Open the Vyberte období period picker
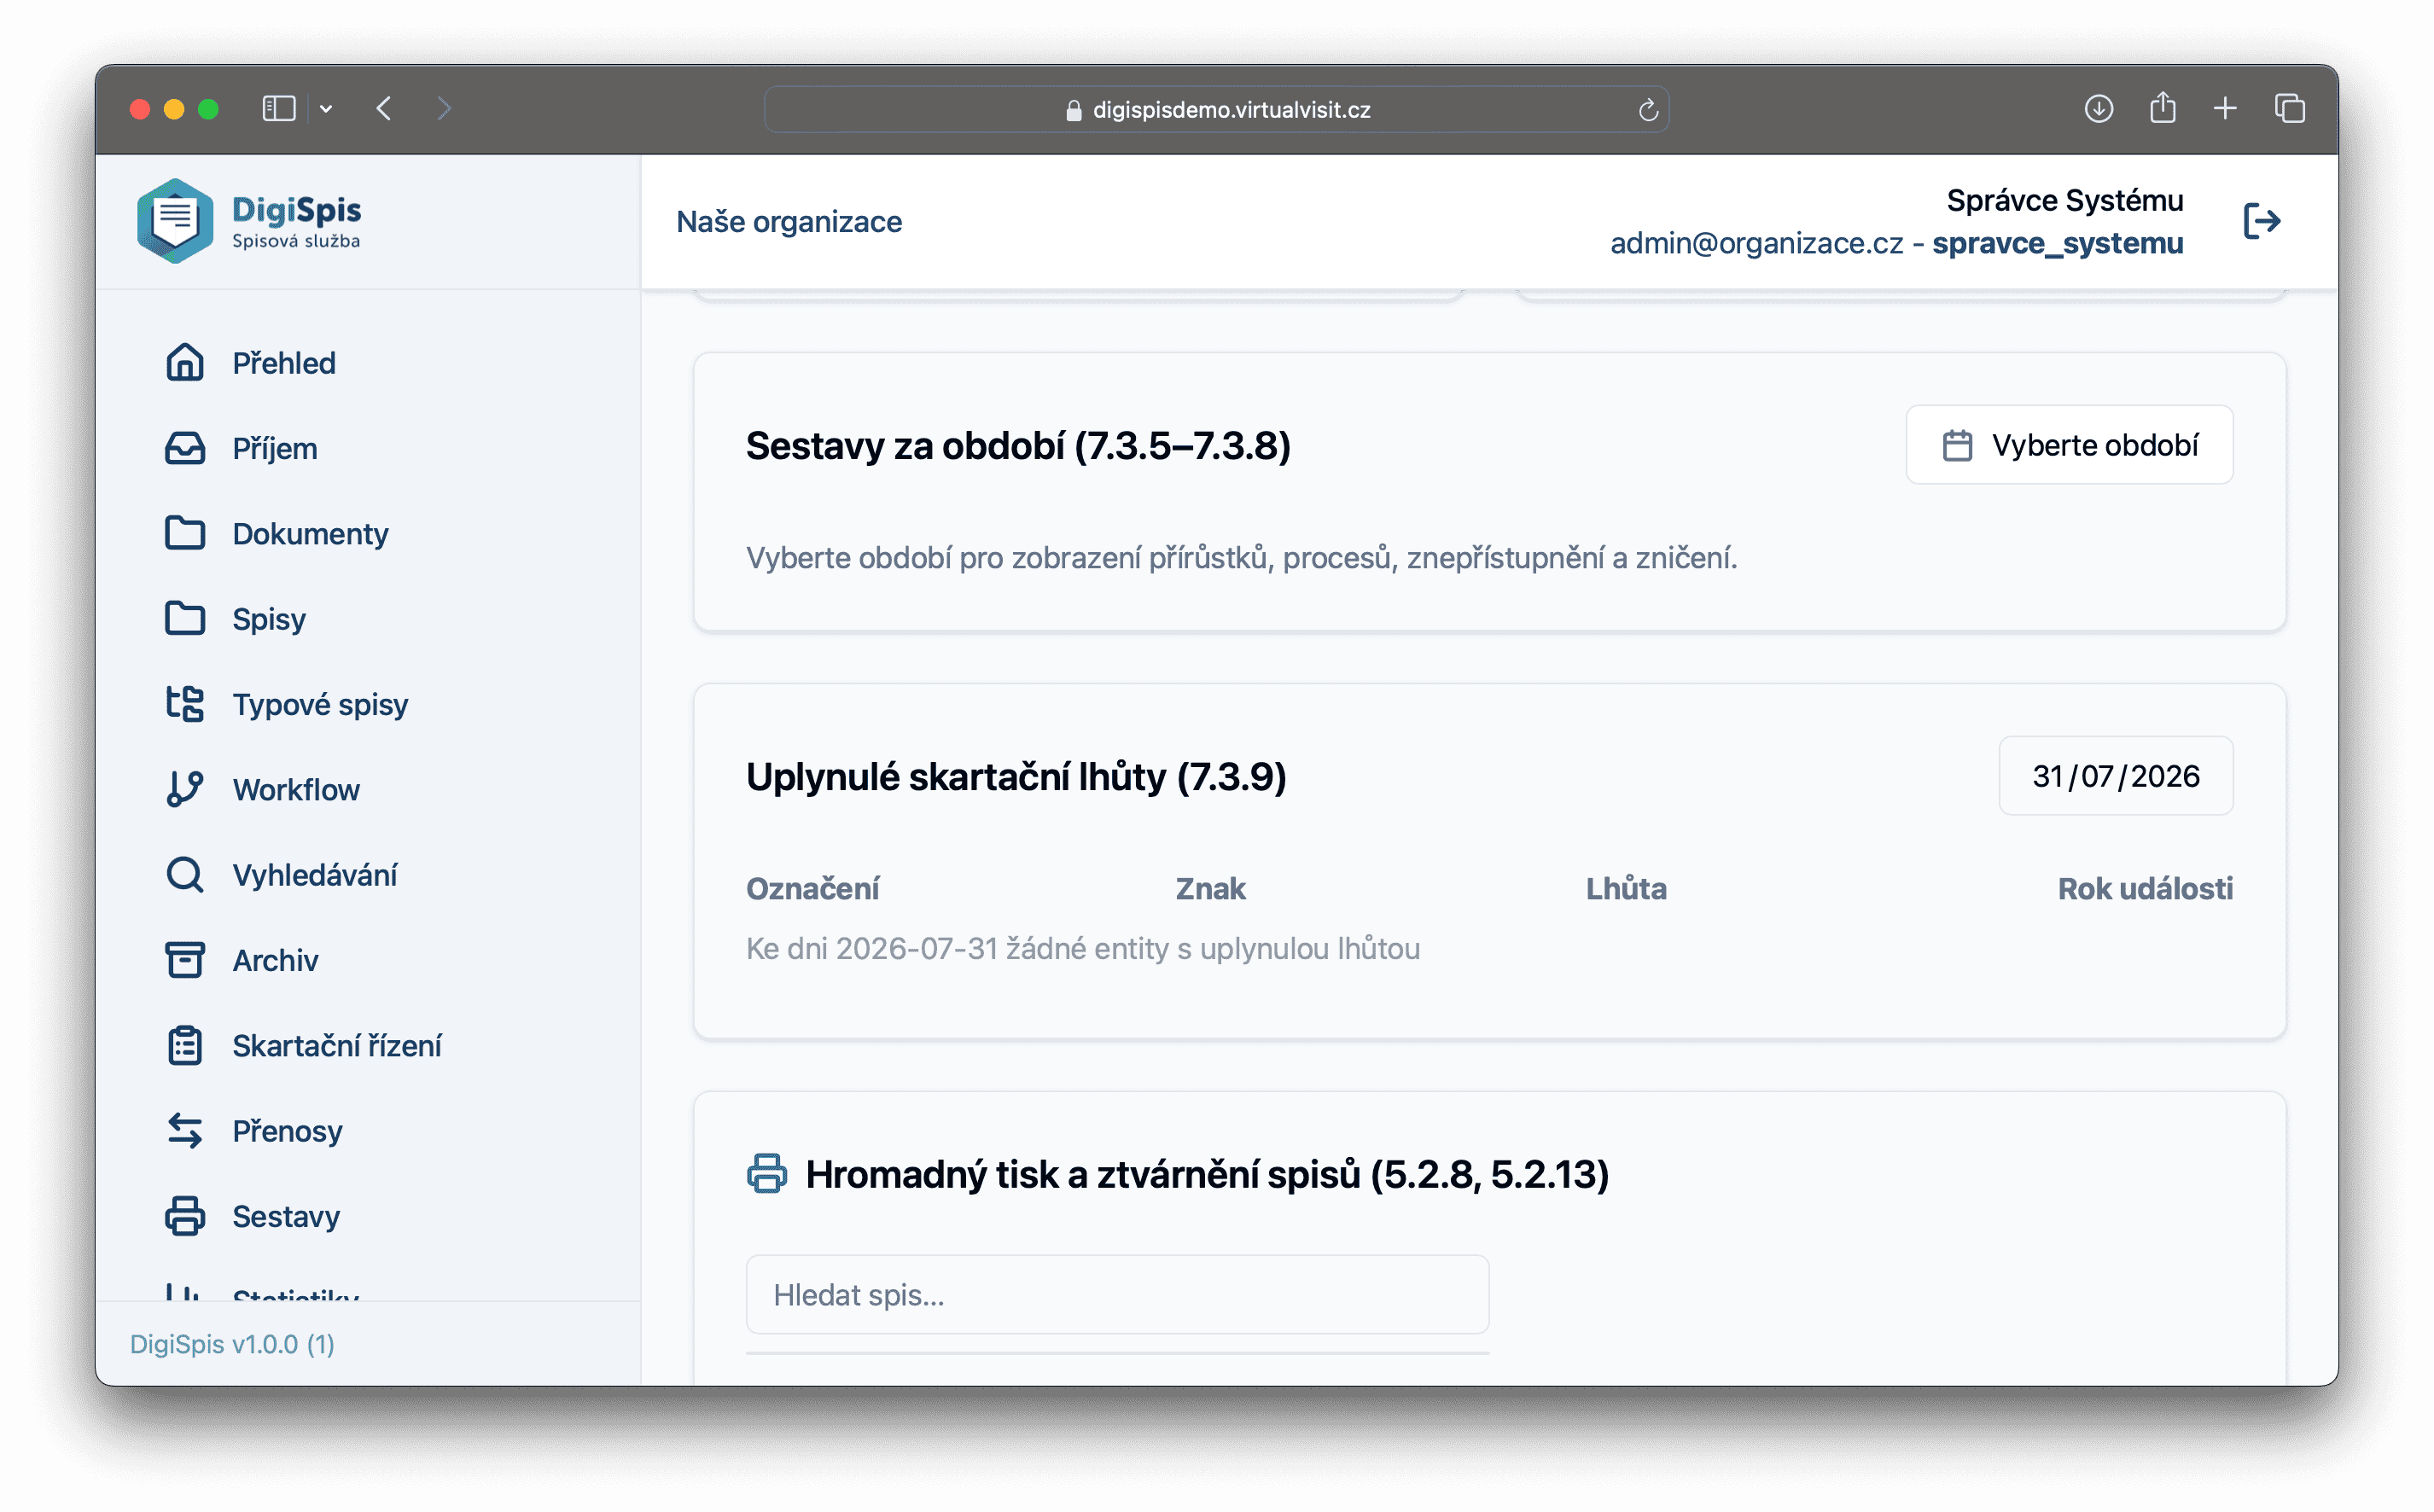Viewport: 2434px width, 1512px height. click(x=2069, y=445)
